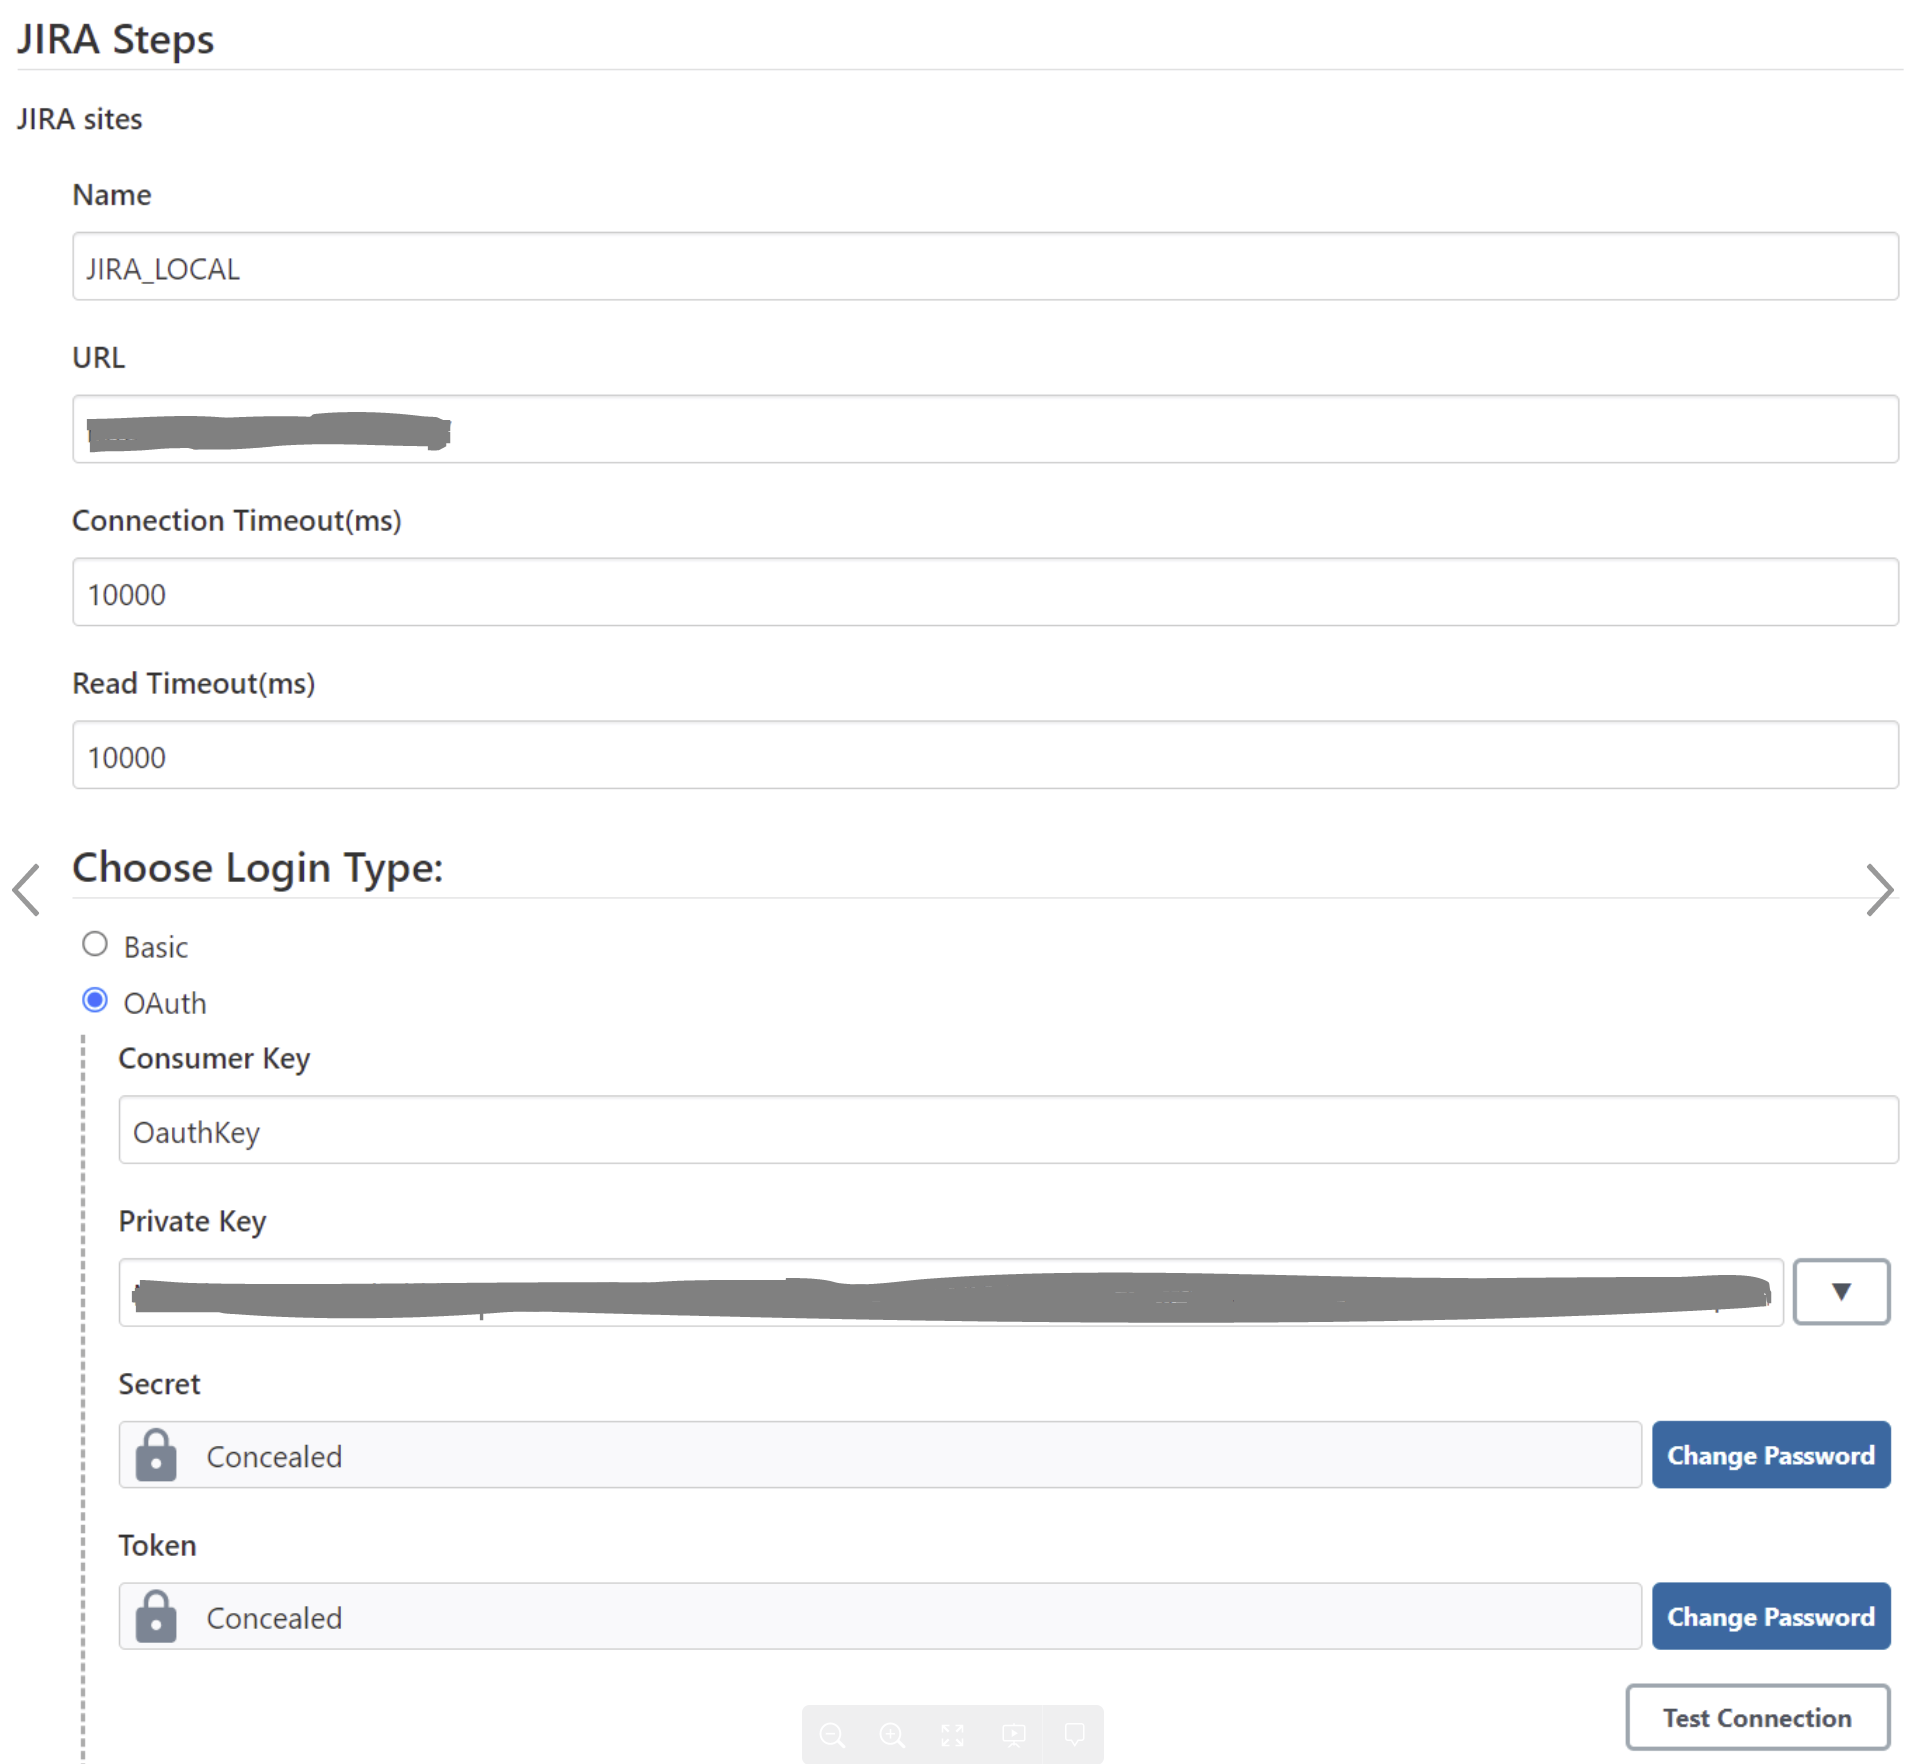Click the "Name" field label
Viewport: 1910px width, 1764px height.
pos(112,195)
